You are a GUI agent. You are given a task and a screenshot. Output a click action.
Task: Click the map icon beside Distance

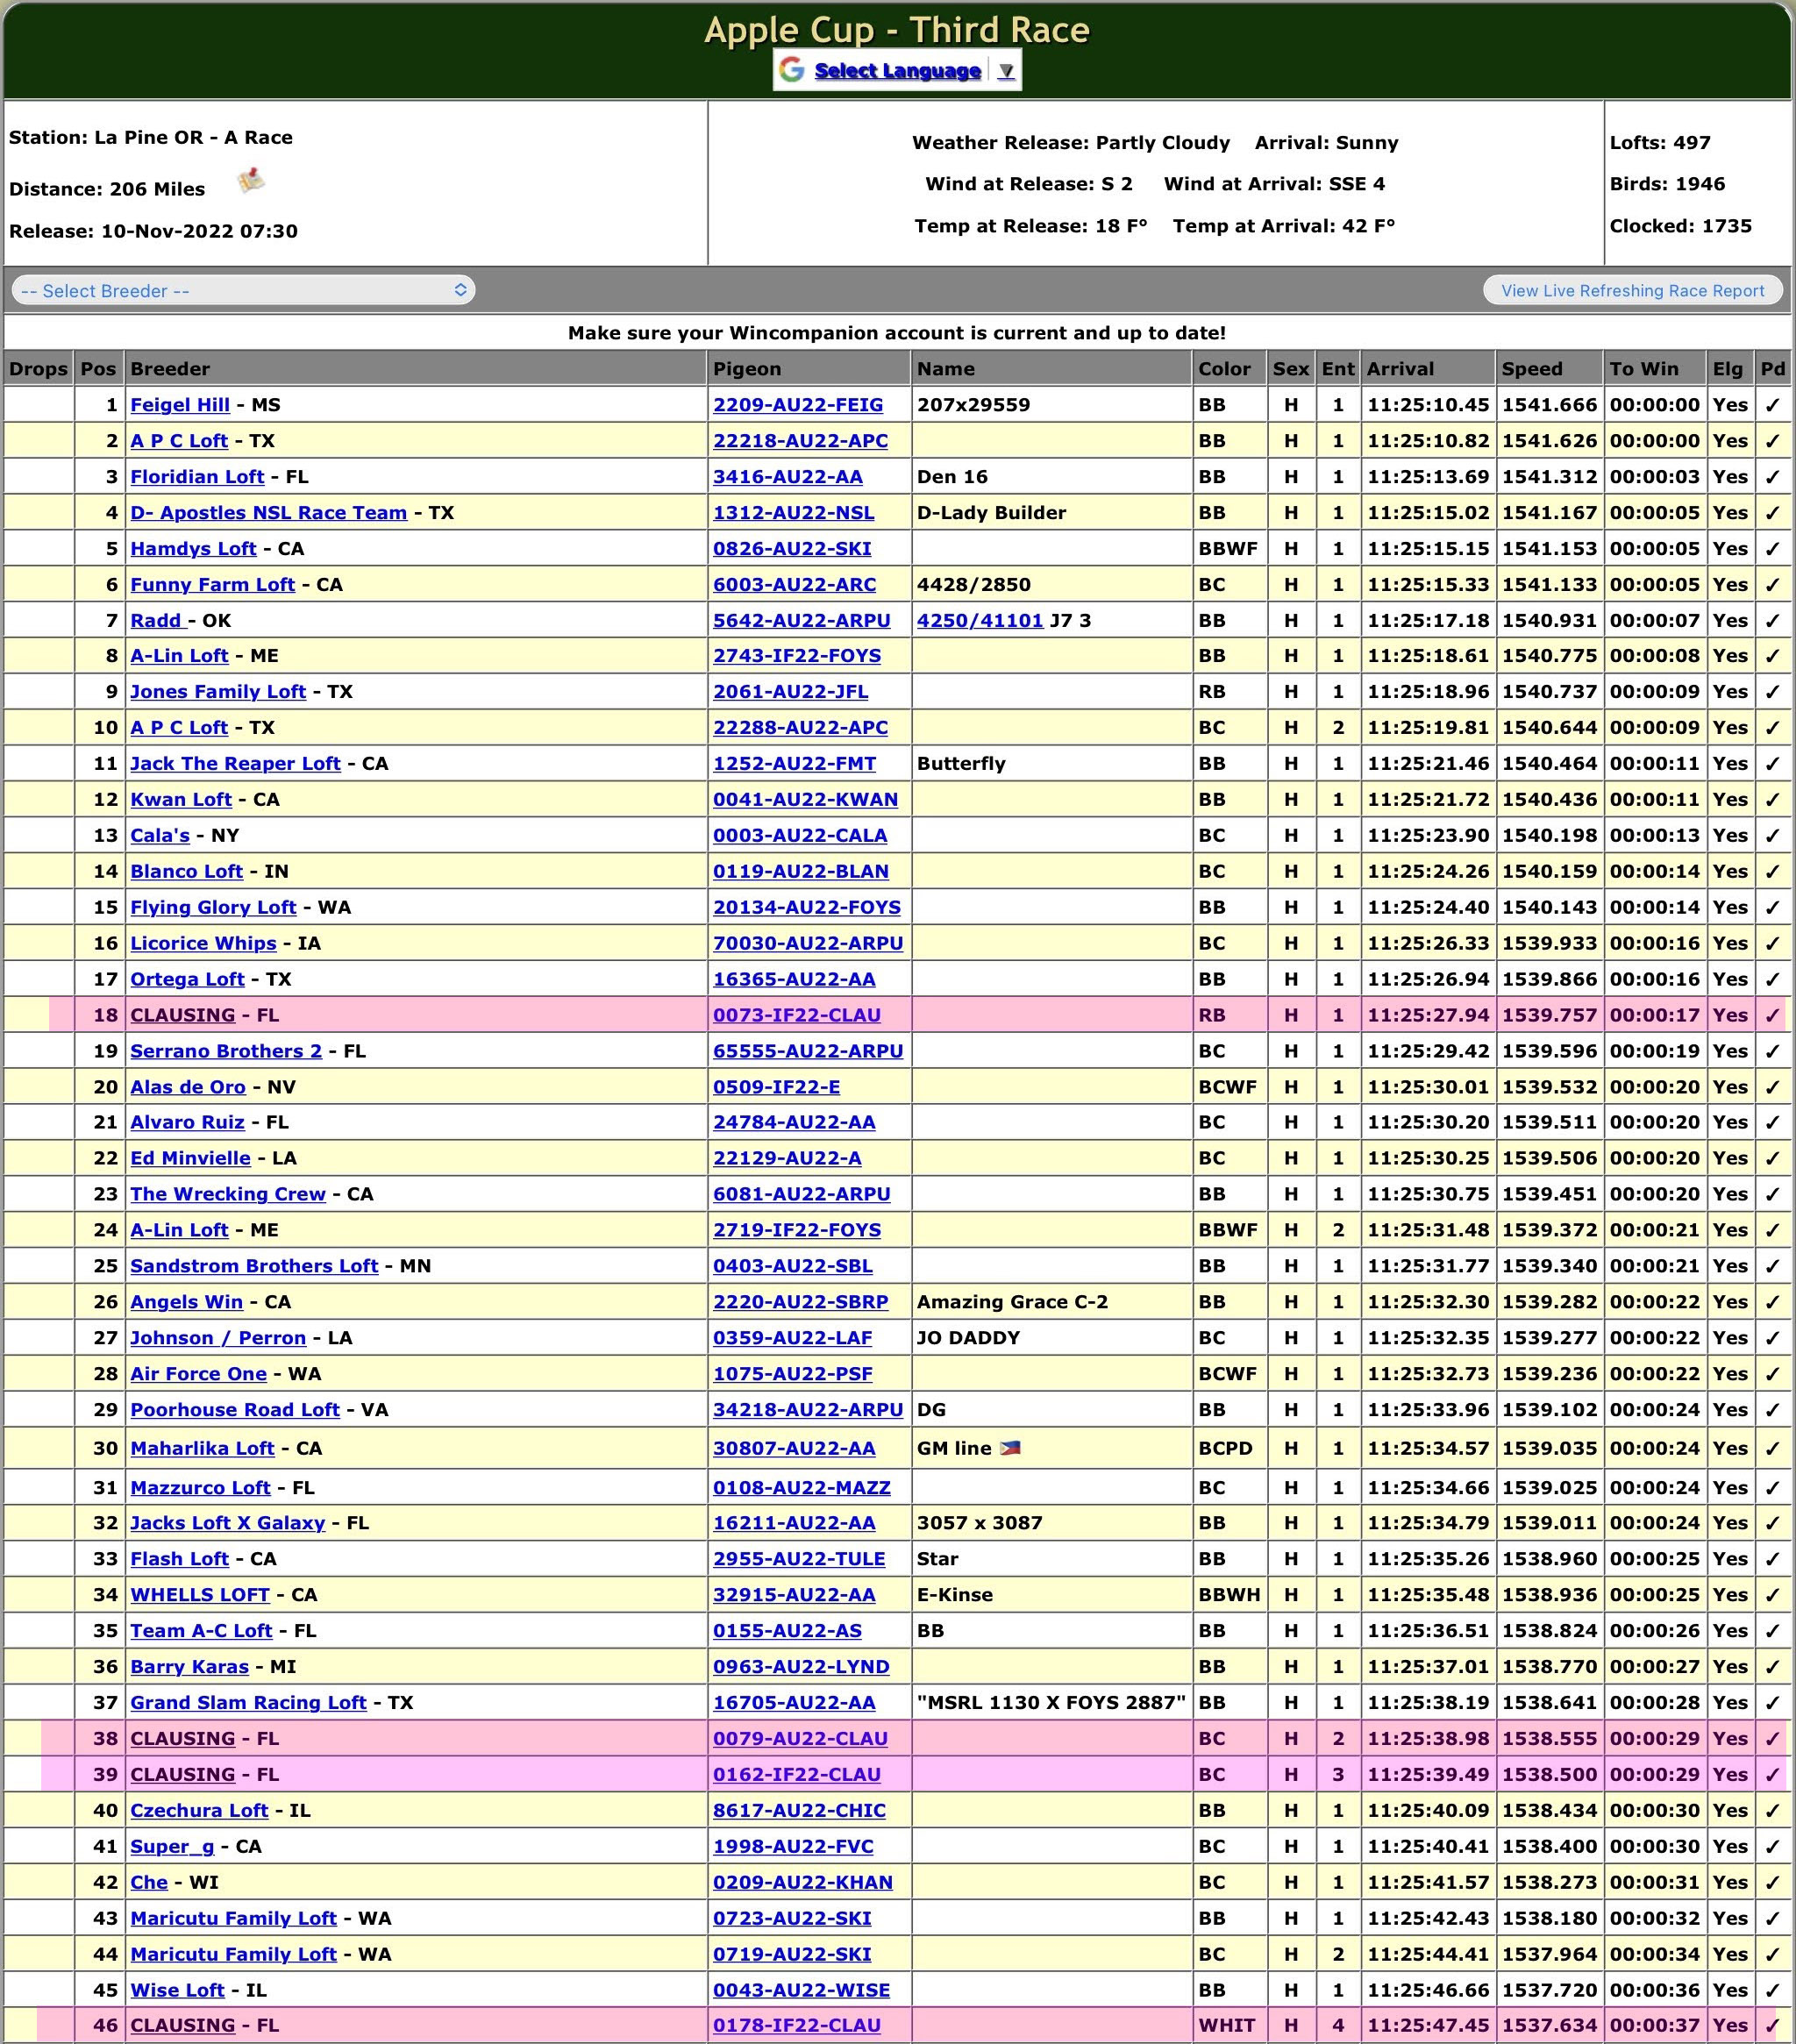[x=251, y=181]
